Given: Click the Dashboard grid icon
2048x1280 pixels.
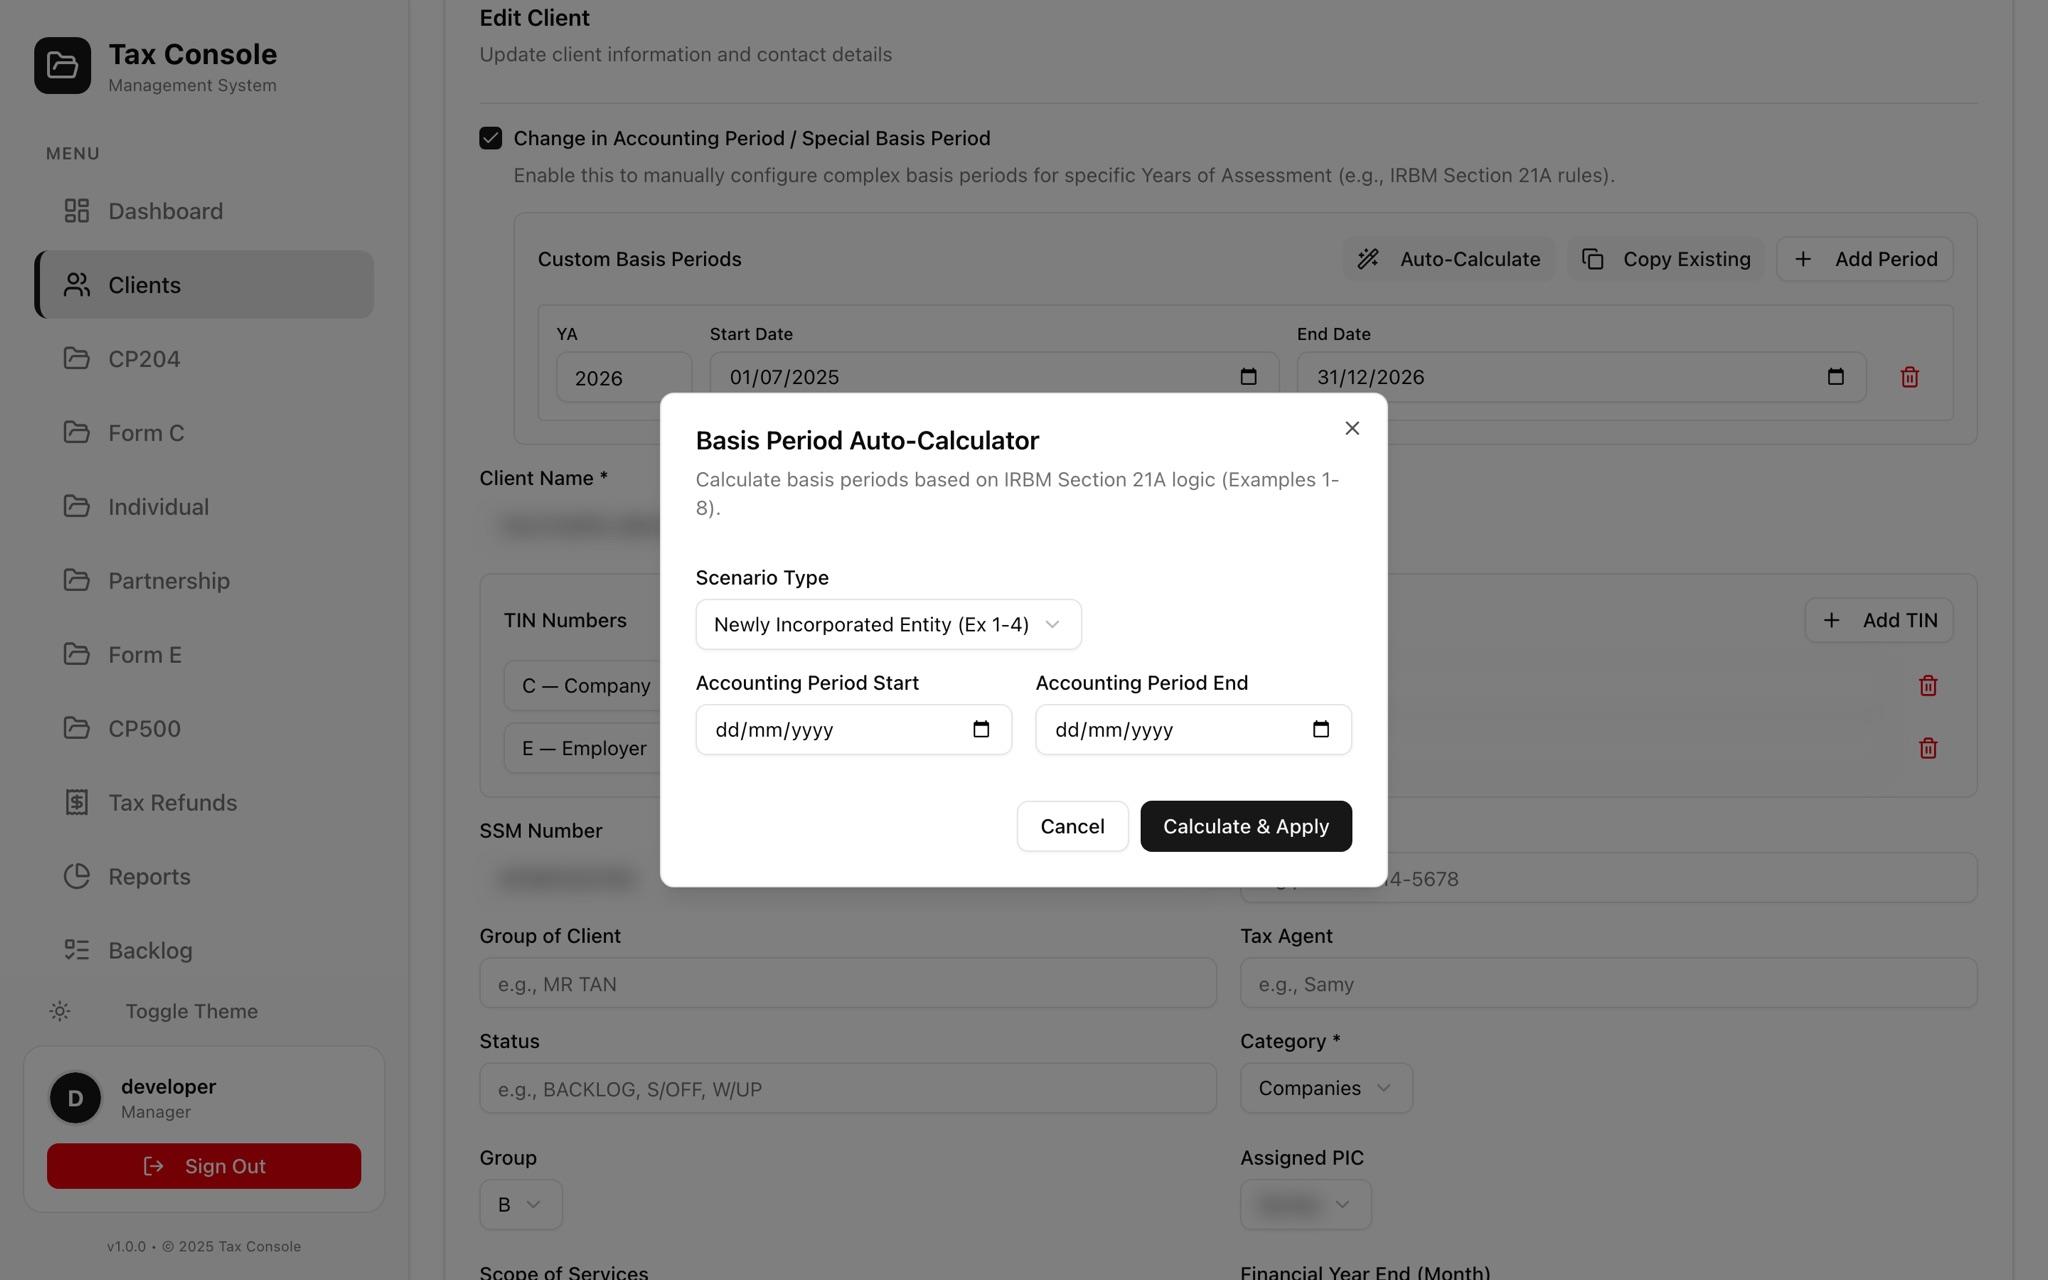Looking at the screenshot, I should pyautogui.click(x=77, y=211).
